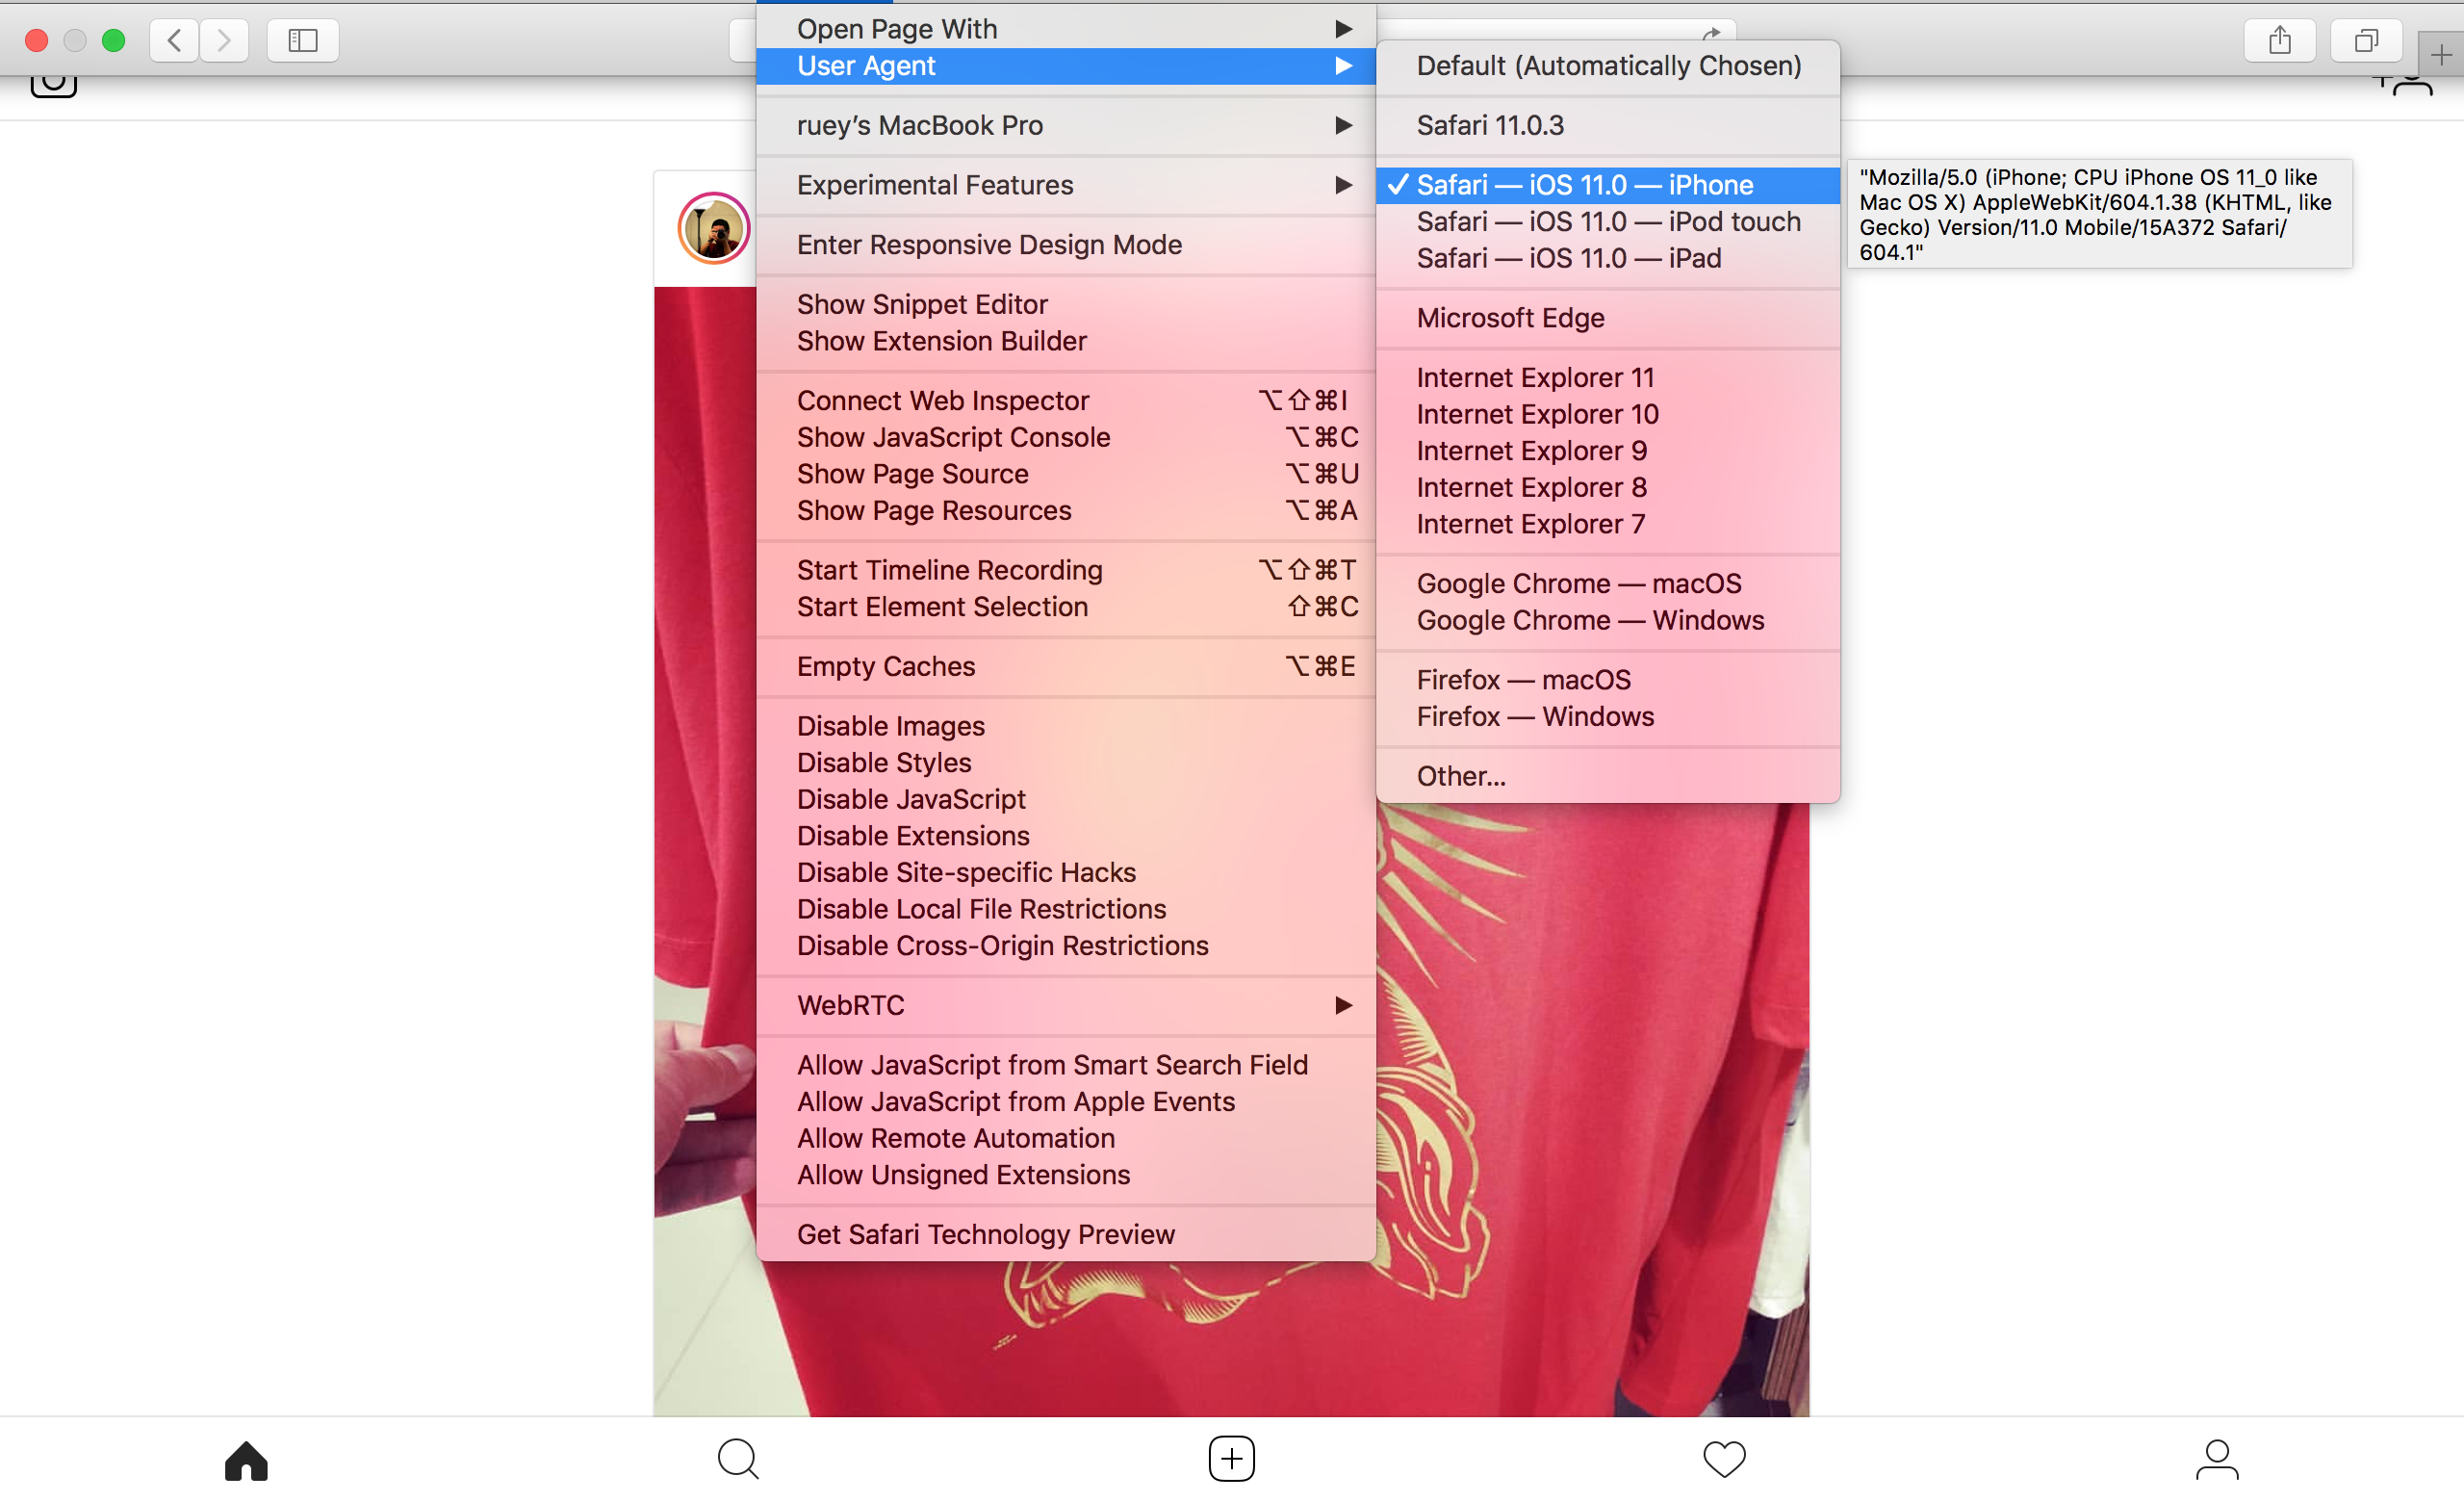Image resolution: width=2464 pixels, height=1502 pixels.
Task: Click Start Element Selection
Action: tap(1066, 607)
